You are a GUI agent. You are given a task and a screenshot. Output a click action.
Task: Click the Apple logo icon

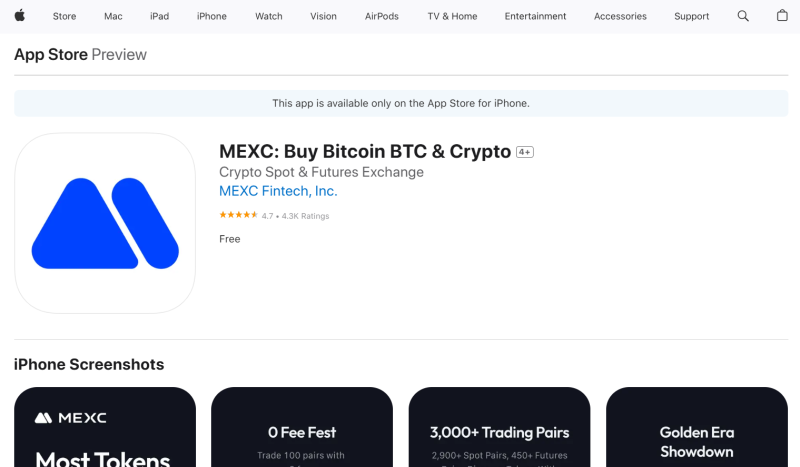click(19, 16)
